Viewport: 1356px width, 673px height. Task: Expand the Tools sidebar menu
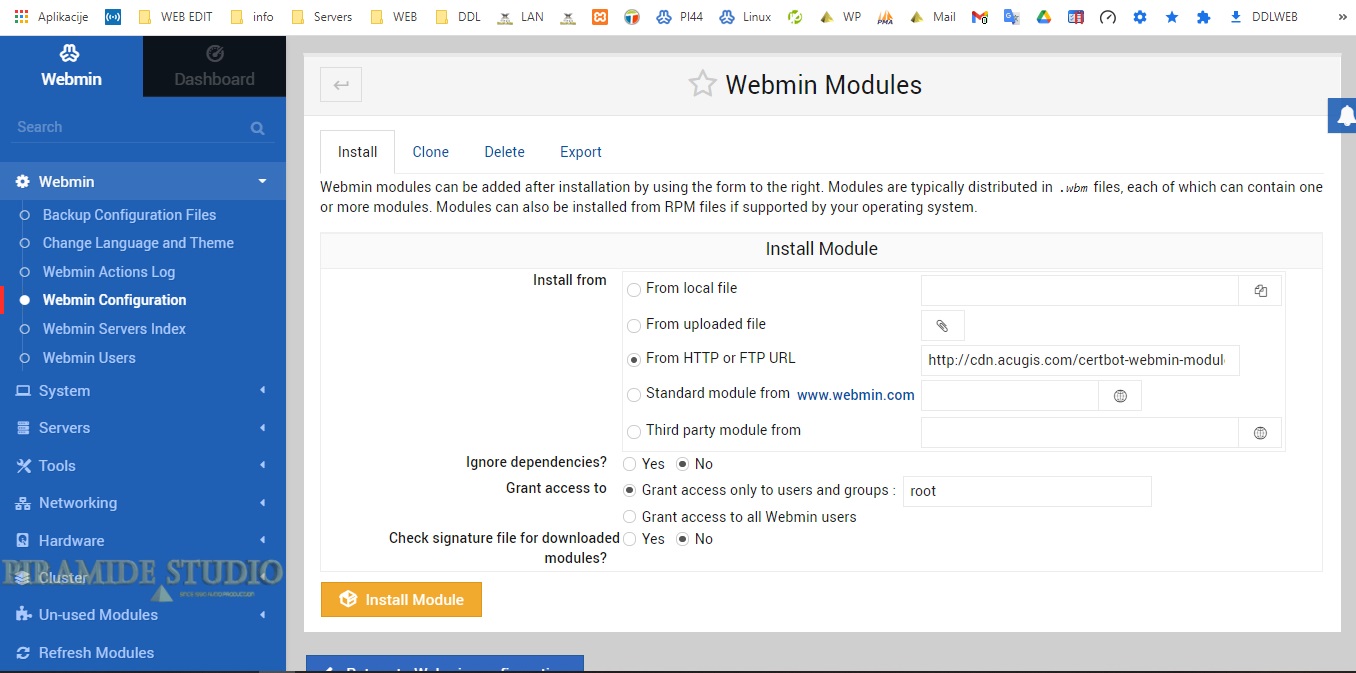pos(143,466)
